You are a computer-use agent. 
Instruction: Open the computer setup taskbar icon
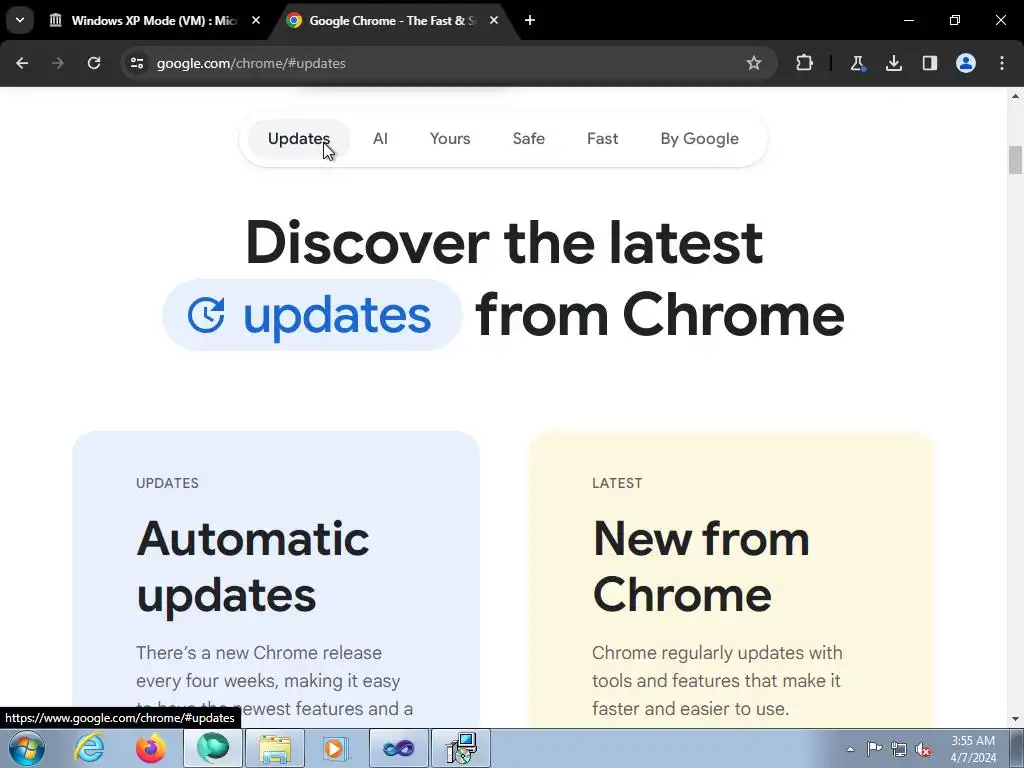coord(461,748)
